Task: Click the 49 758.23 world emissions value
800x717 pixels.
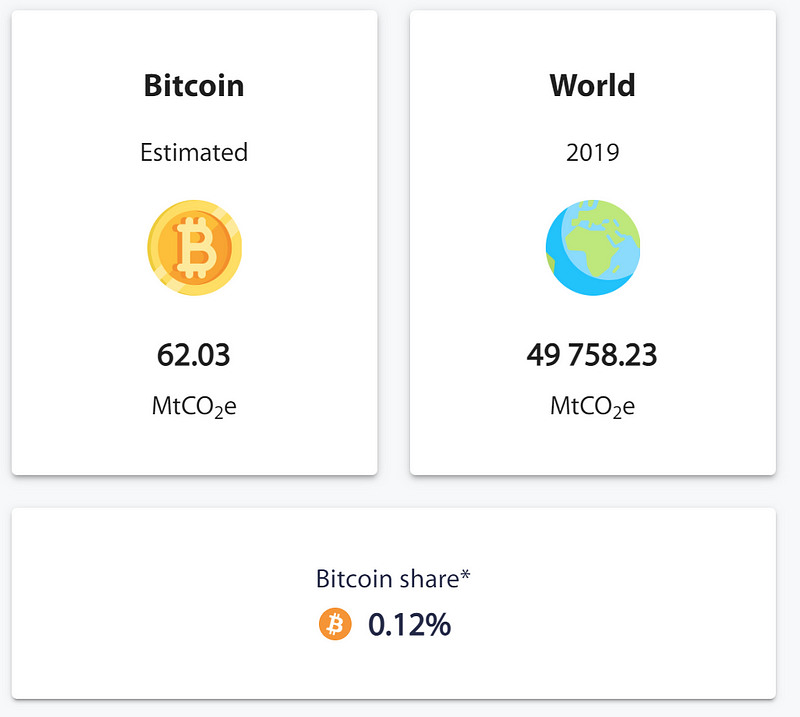Action: [x=592, y=355]
